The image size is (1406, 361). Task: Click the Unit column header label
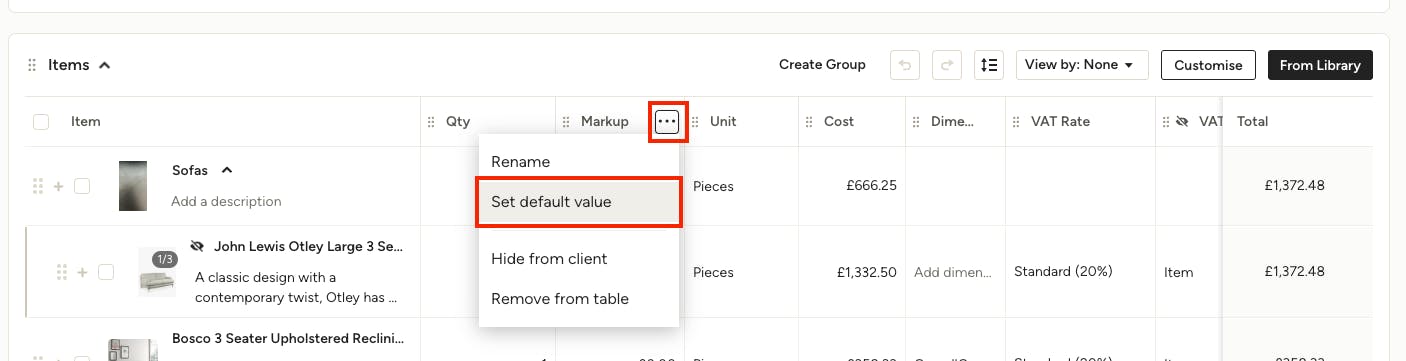pos(723,122)
